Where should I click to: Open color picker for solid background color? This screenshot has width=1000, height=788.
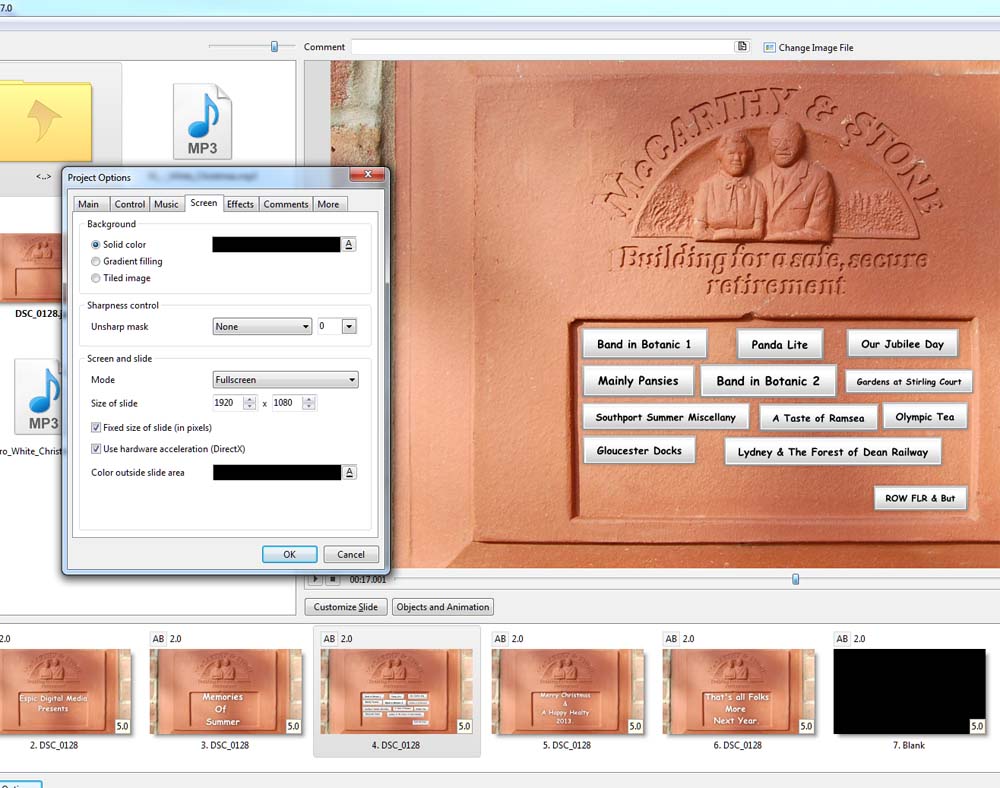(349, 244)
